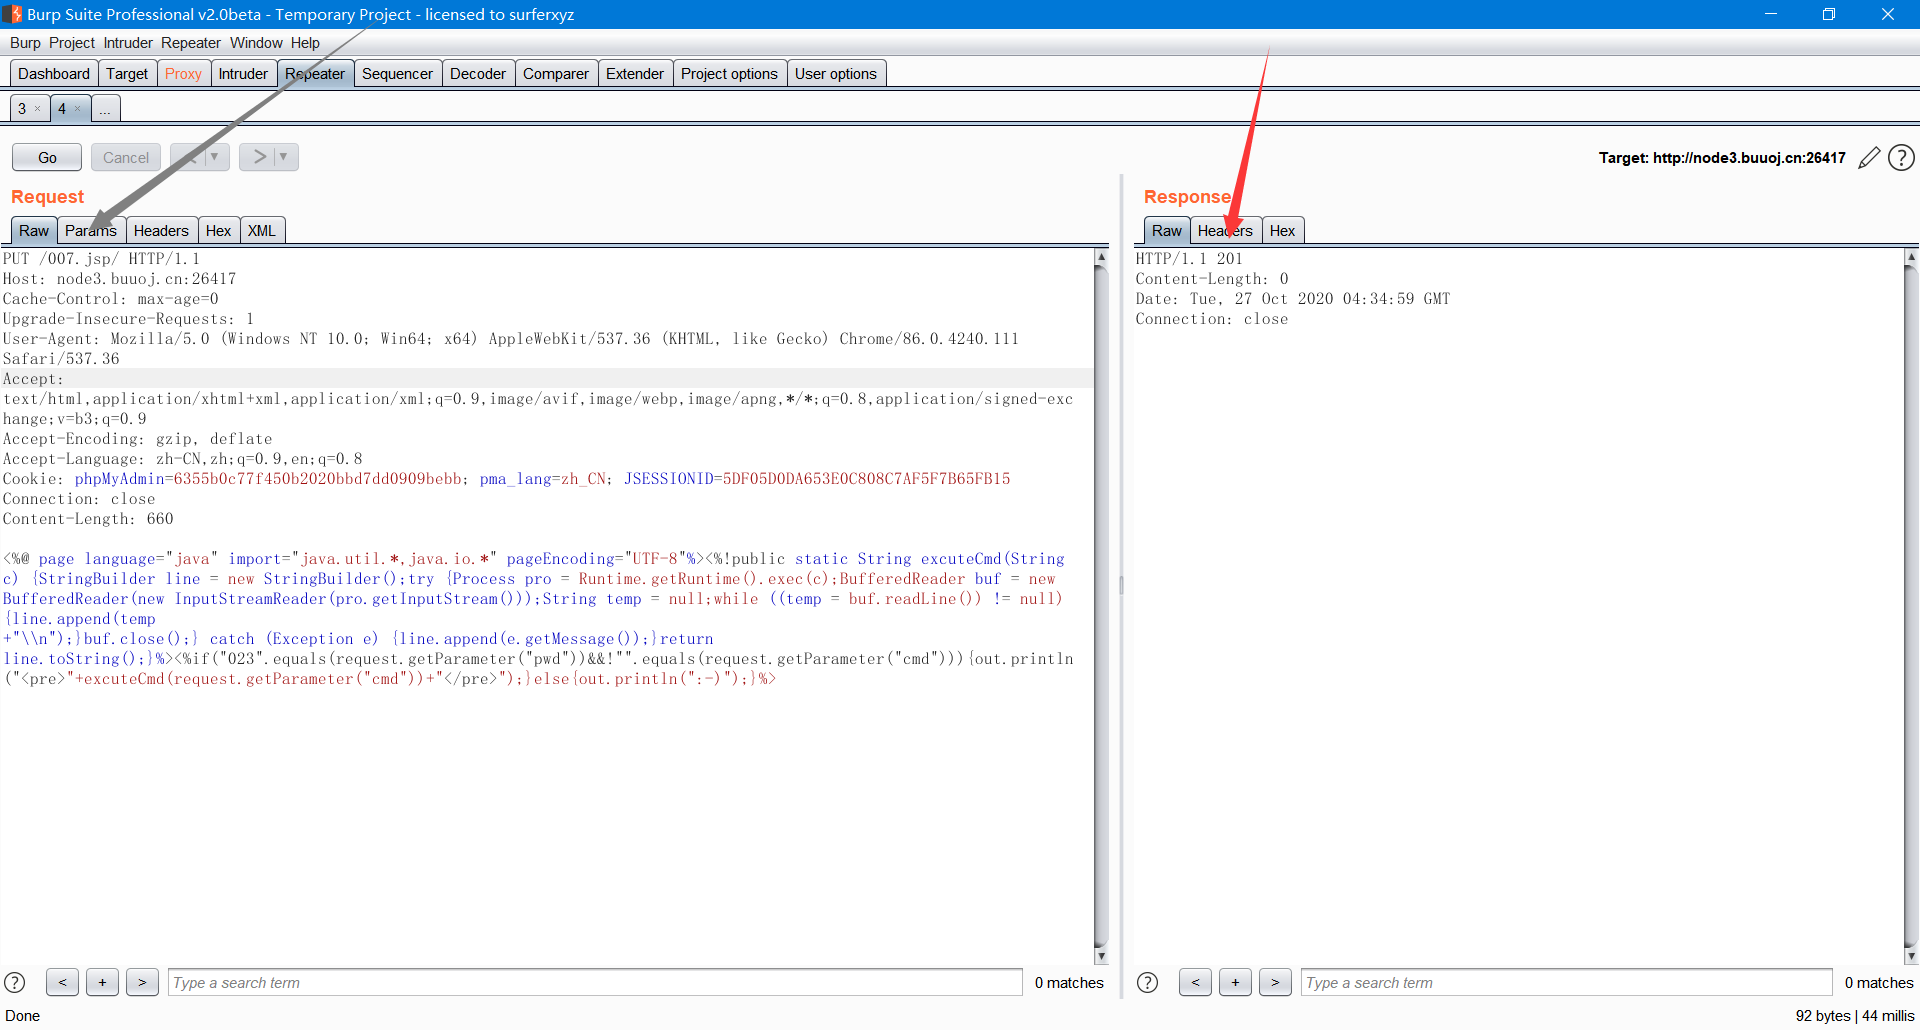1920x1030 pixels.
Task: Select the request Hex view tab
Action: click(x=218, y=231)
